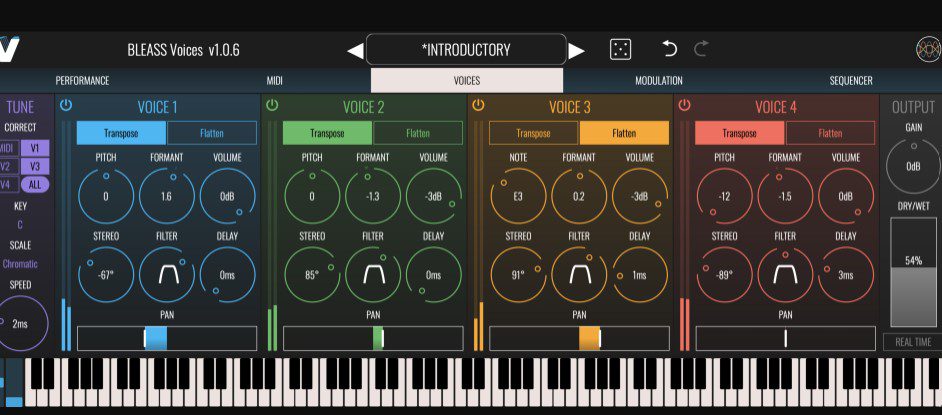
Task: Toggle Voice 3 power button
Action: (x=478, y=105)
